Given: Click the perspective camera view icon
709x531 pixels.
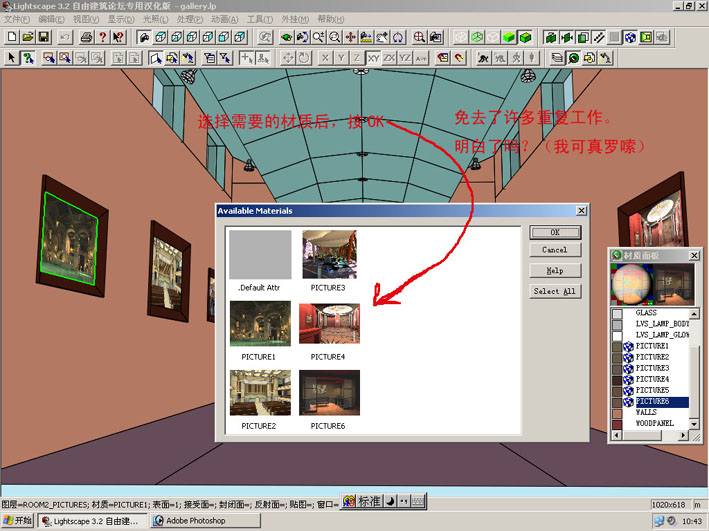Looking at the screenshot, I should [145, 37].
